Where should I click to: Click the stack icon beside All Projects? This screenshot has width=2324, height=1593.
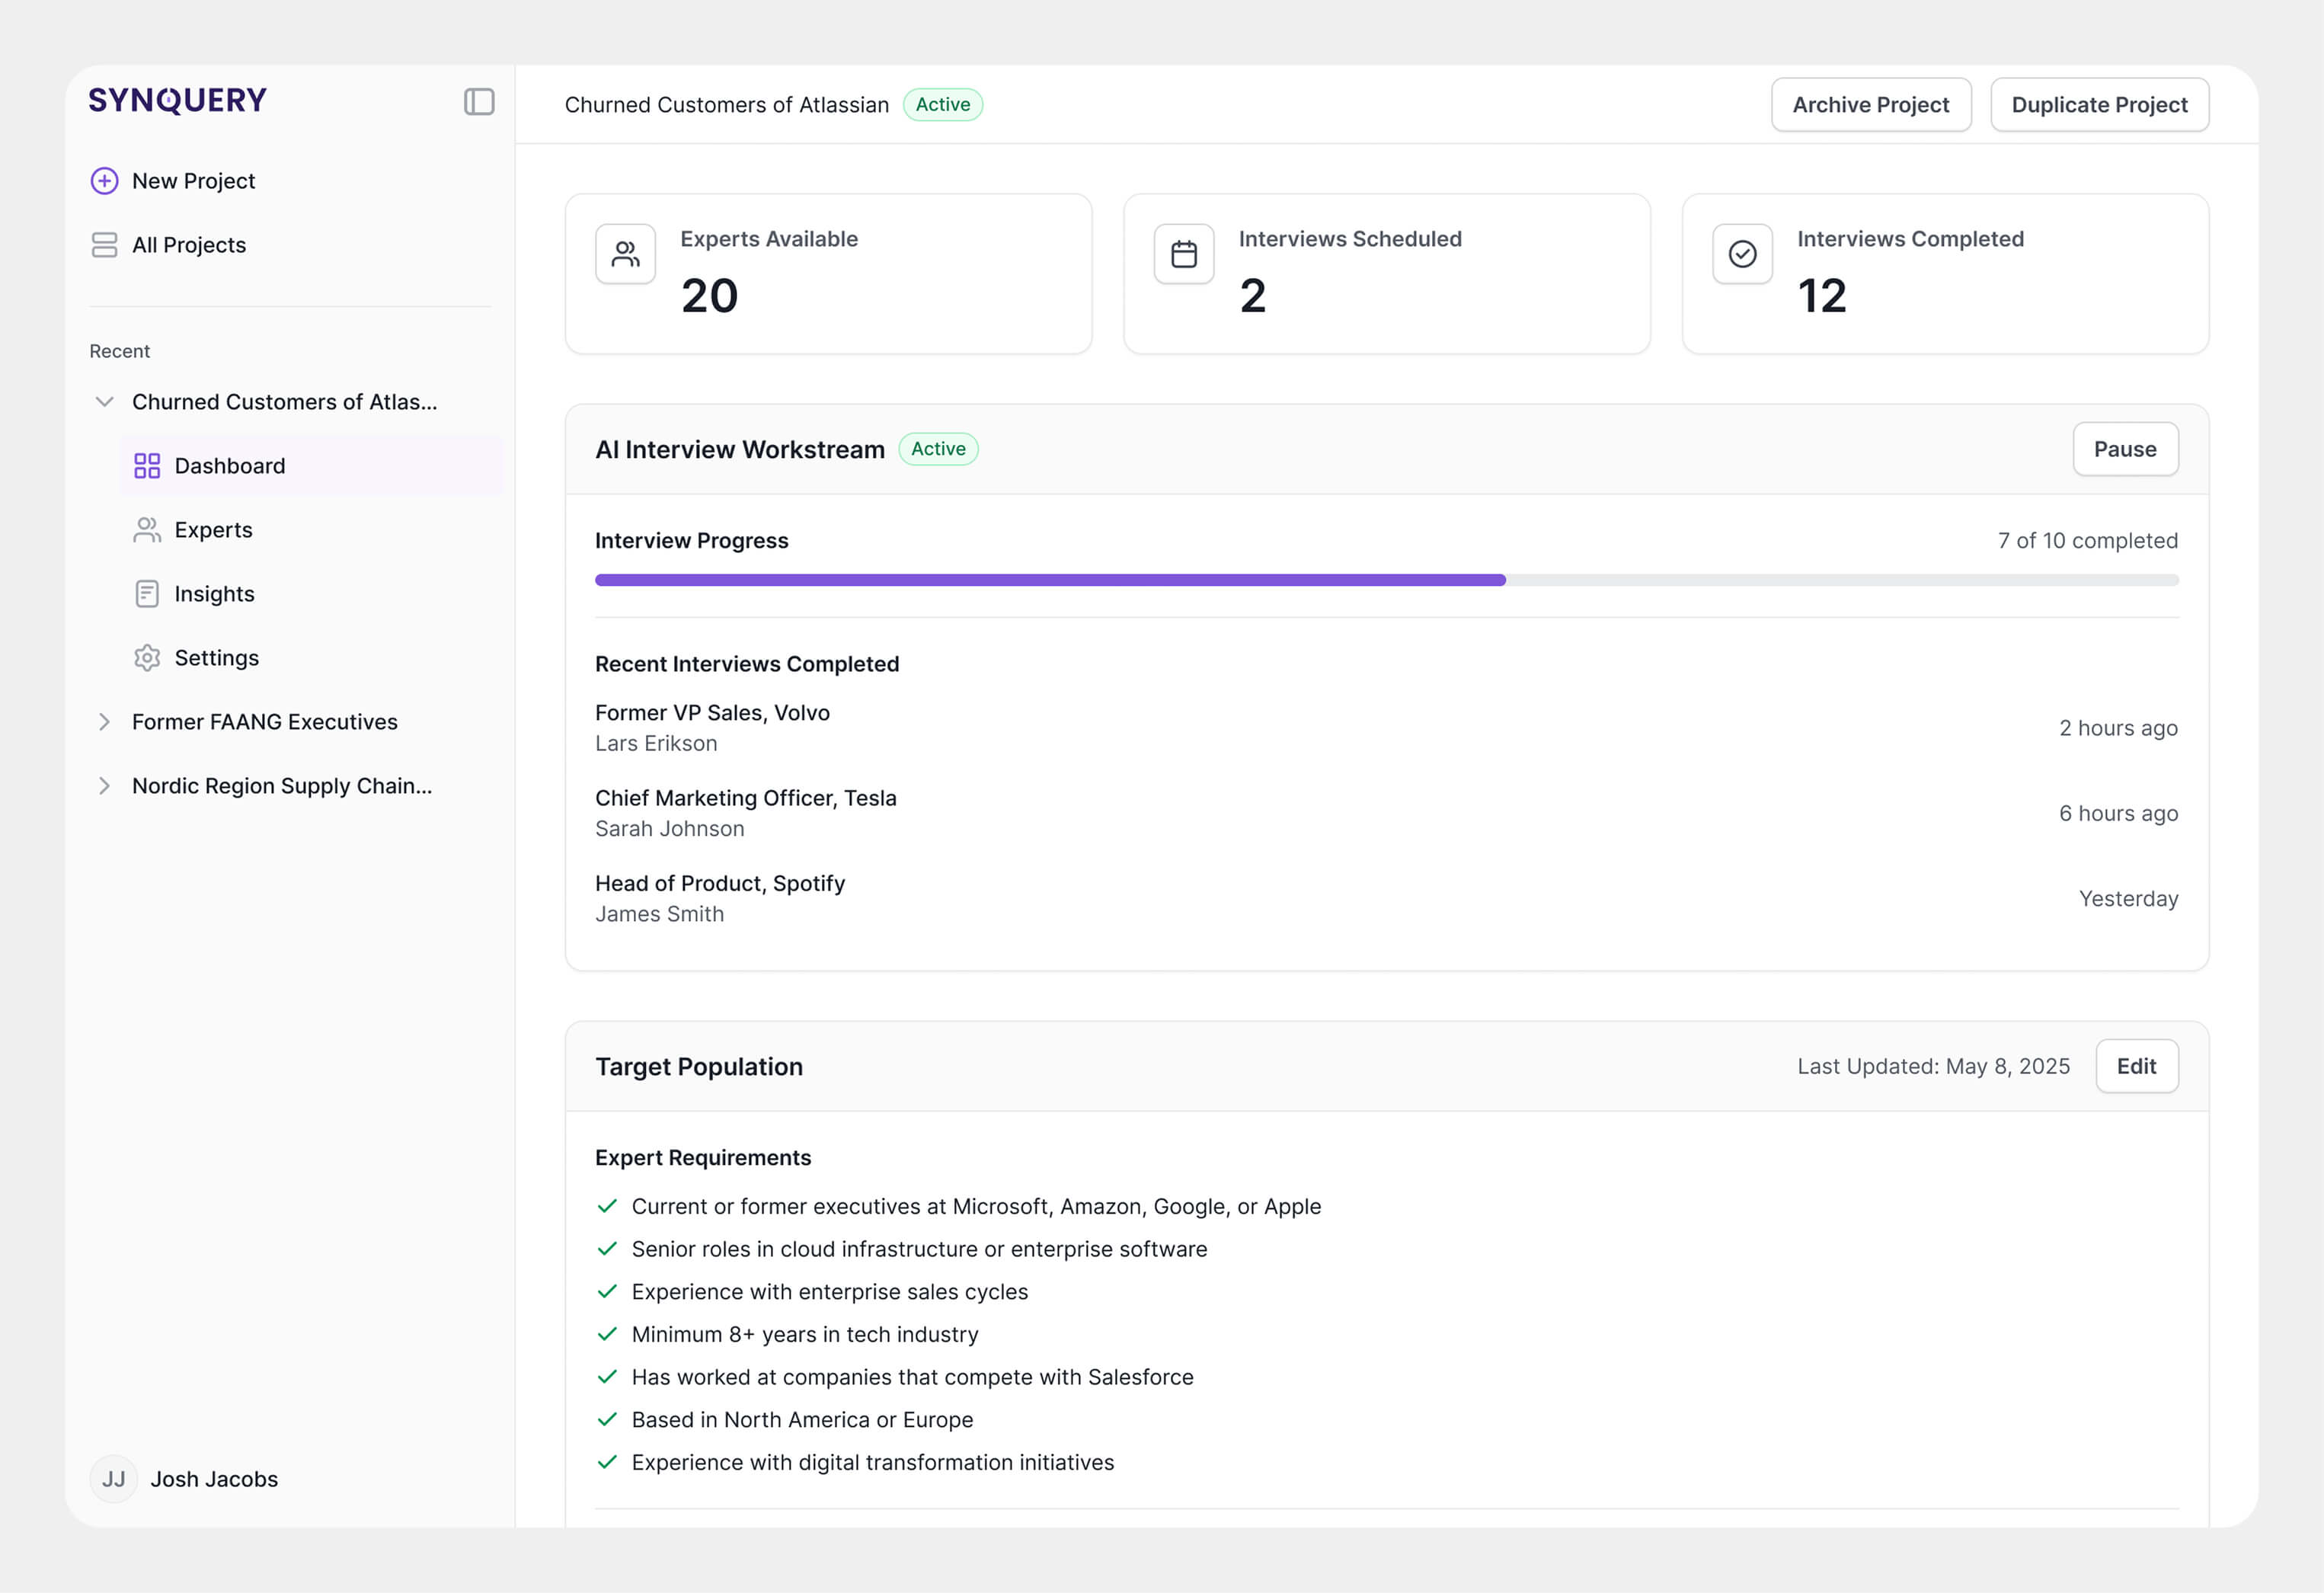[104, 245]
